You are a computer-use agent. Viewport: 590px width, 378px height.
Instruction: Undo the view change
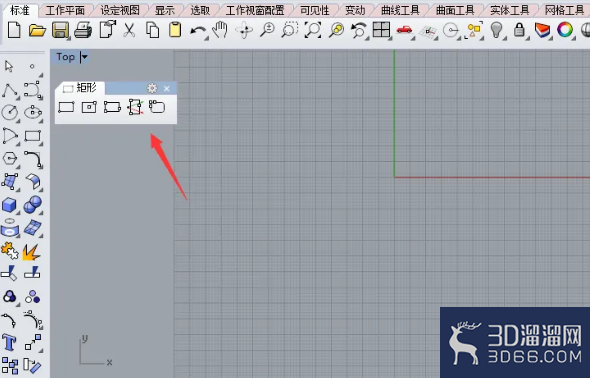point(359,30)
